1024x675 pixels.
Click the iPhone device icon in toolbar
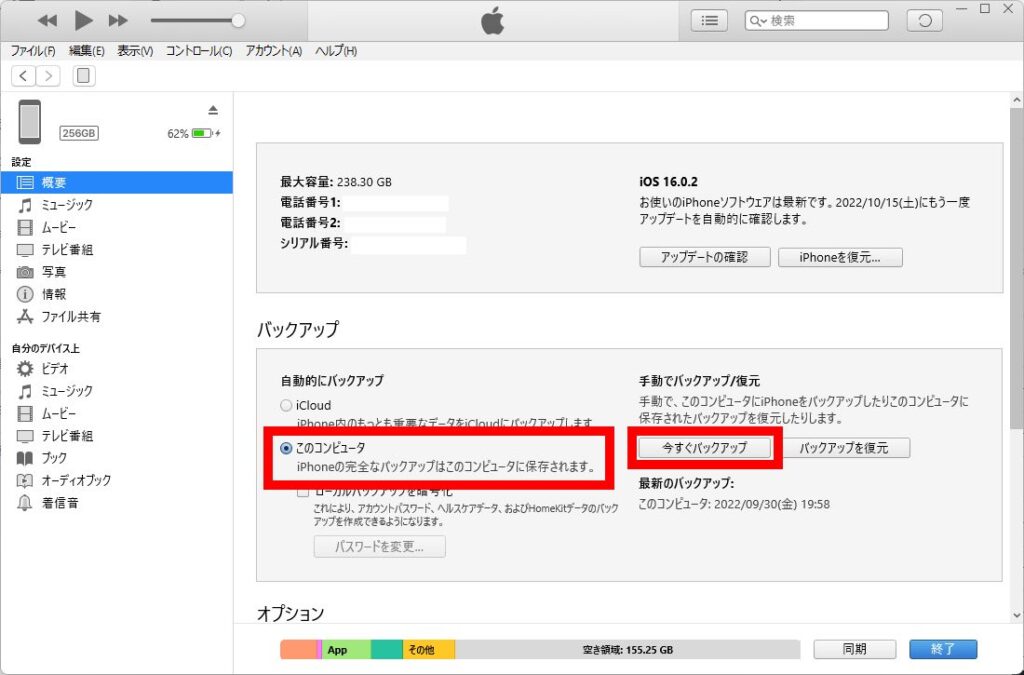point(83,76)
